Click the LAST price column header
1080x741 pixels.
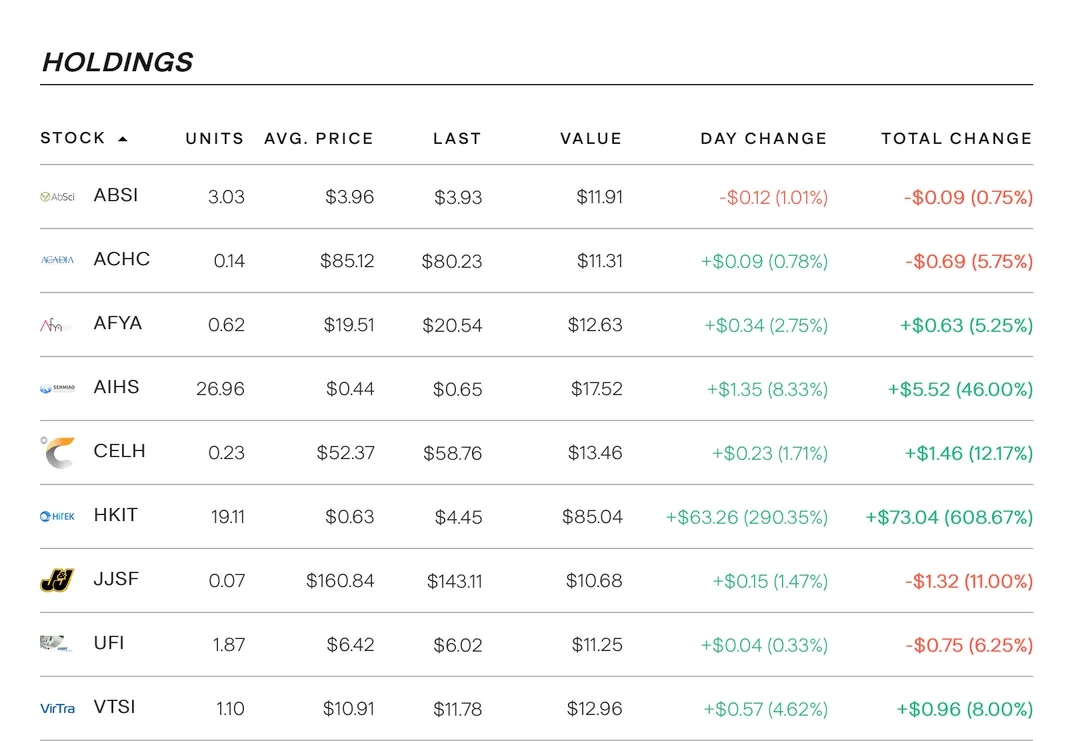click(457, 139)
